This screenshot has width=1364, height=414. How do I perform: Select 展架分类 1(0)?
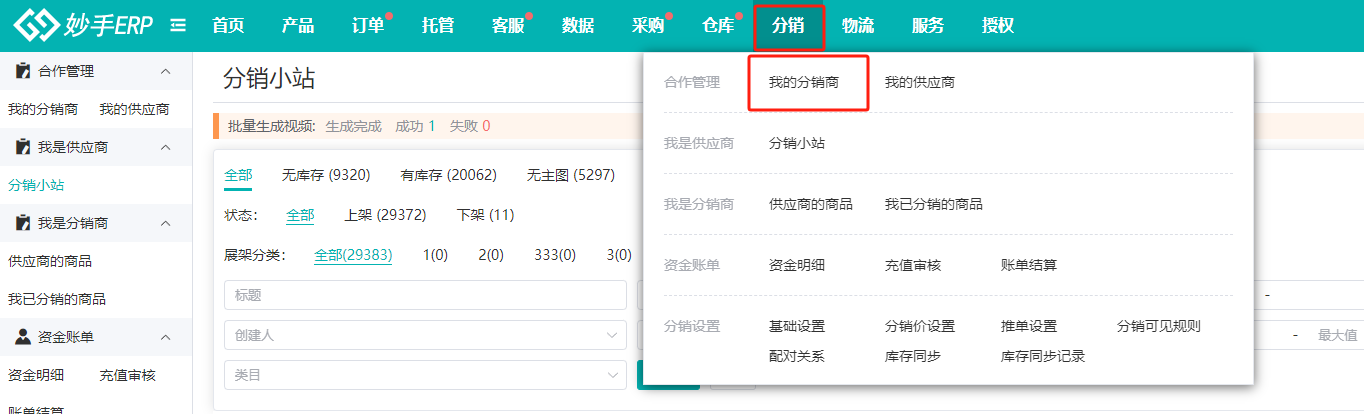point(436,255)
